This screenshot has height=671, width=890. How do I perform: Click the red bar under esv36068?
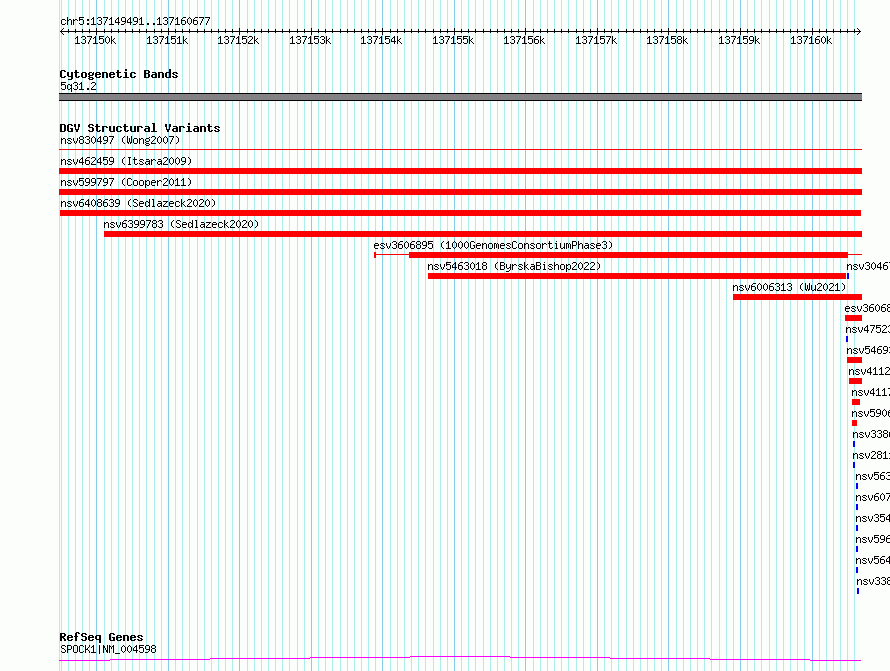point(854,318)
